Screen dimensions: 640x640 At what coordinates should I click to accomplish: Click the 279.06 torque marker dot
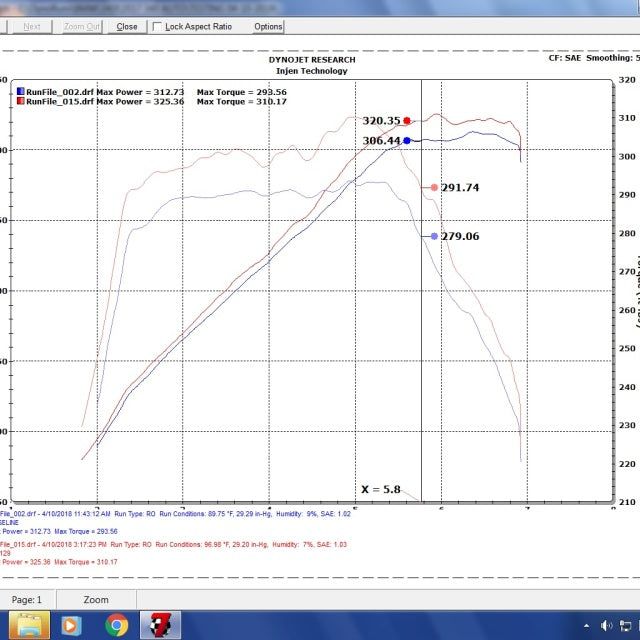434,236
